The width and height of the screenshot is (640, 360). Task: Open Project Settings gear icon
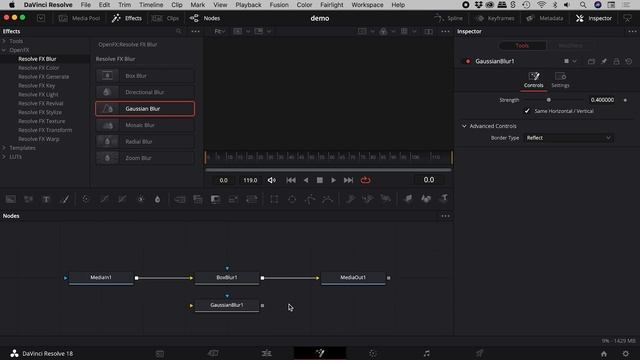point(626,353)
